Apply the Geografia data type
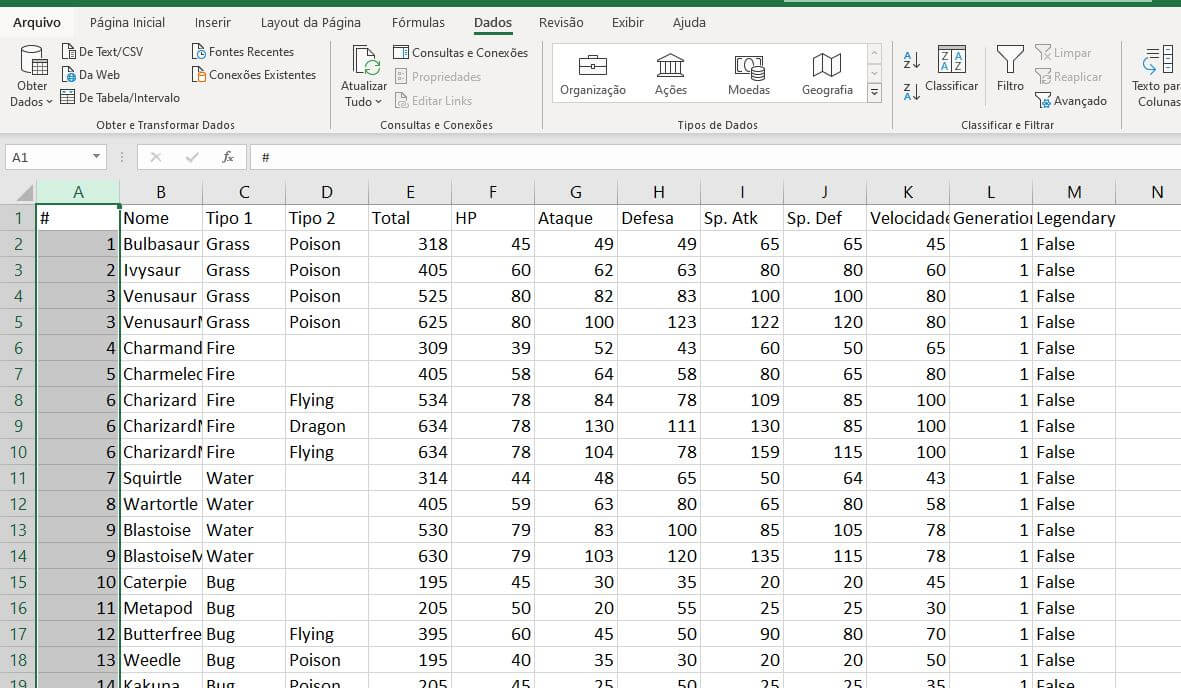This screenshot has height=688, width=1181. tap(826, 70)
